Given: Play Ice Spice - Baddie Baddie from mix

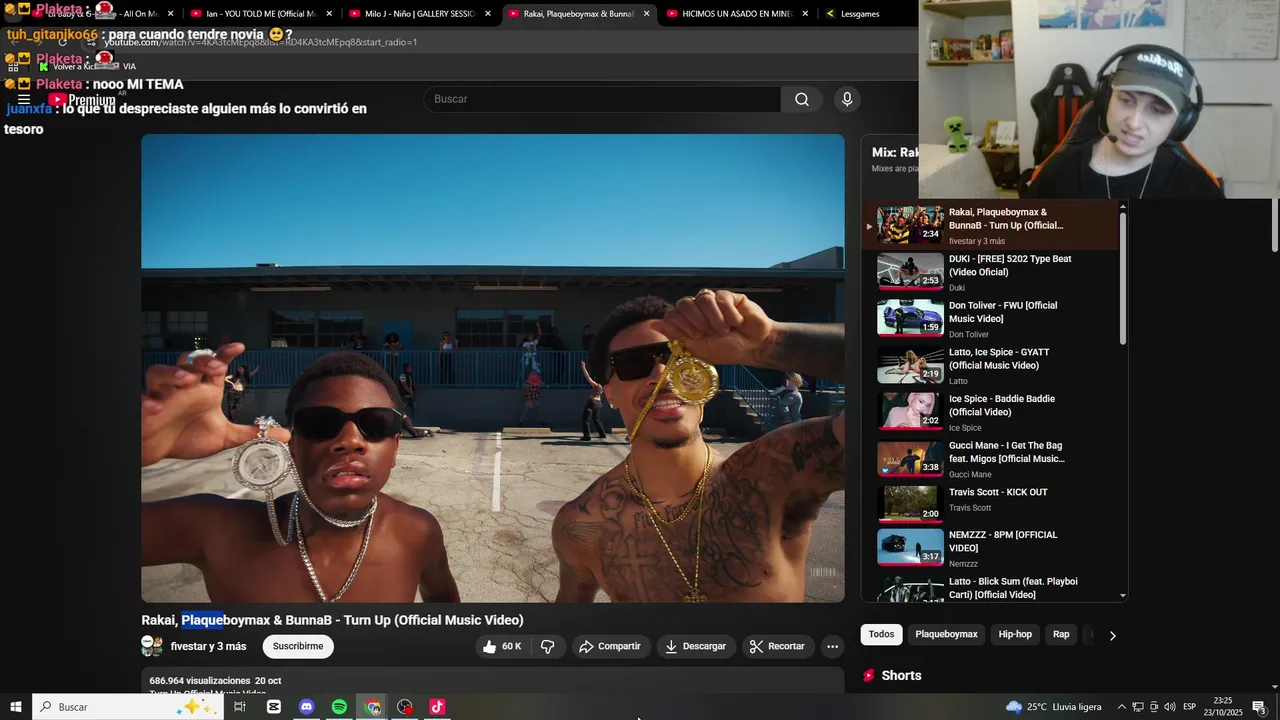Looking at the screenshot, I should [990, 412].
